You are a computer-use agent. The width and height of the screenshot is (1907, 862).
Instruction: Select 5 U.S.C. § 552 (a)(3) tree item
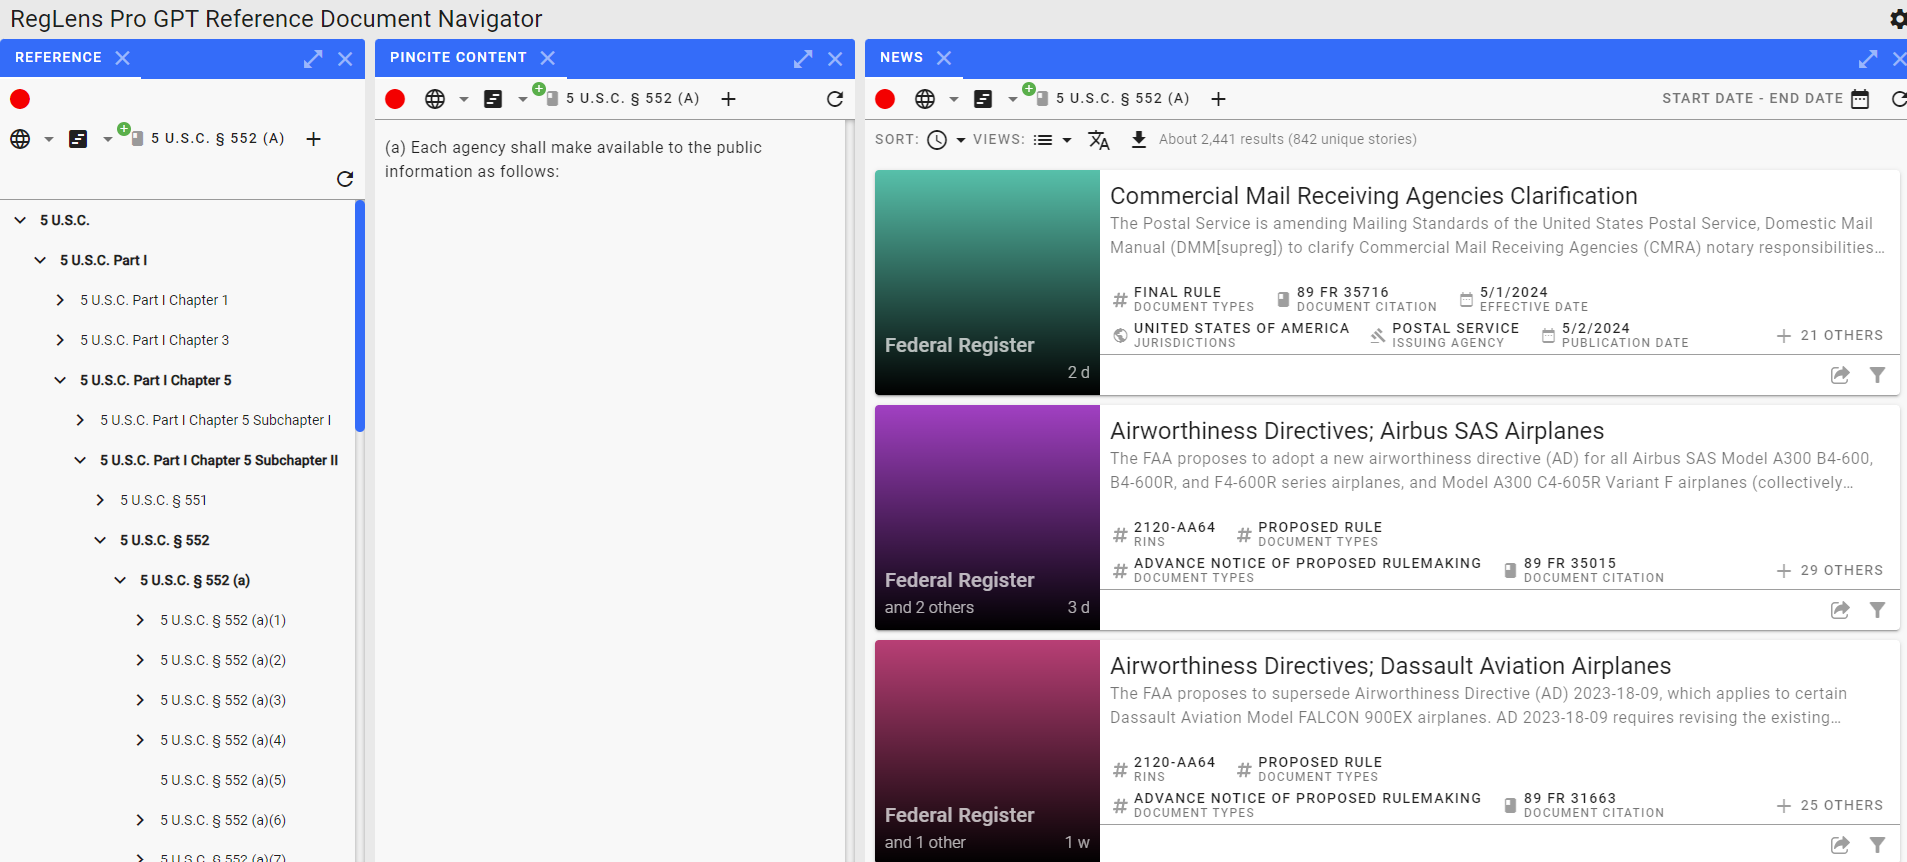[223, 700]
